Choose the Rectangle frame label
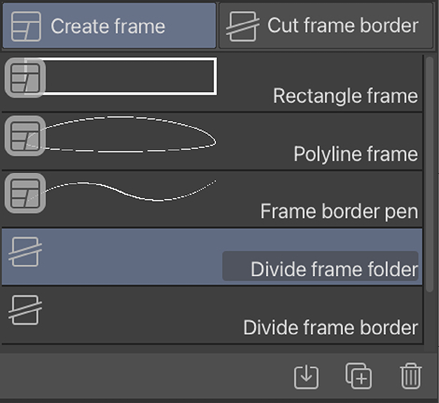 pos(345,96)
